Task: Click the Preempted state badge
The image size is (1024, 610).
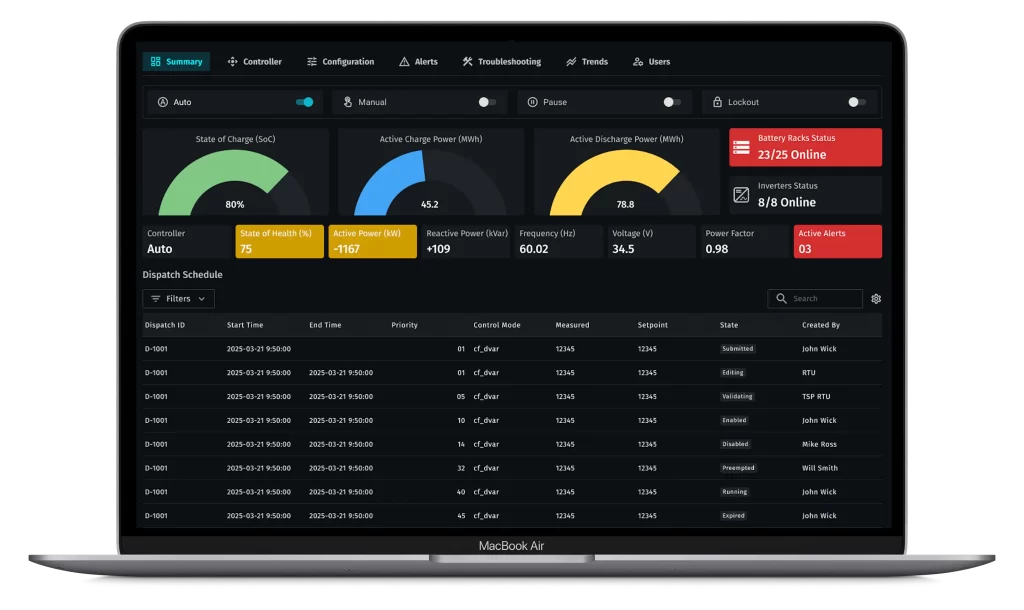Action: [739, 468]
